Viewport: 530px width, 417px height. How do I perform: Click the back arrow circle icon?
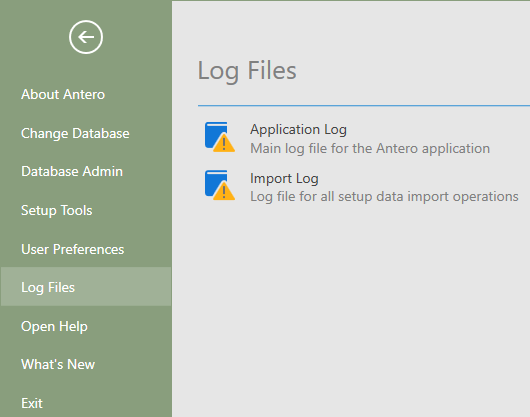click(x=86, y=37)
